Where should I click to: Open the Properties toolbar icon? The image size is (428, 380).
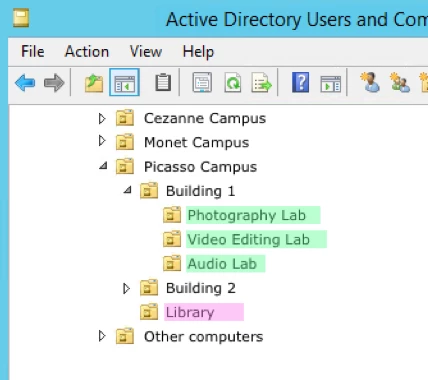point(202,82)
